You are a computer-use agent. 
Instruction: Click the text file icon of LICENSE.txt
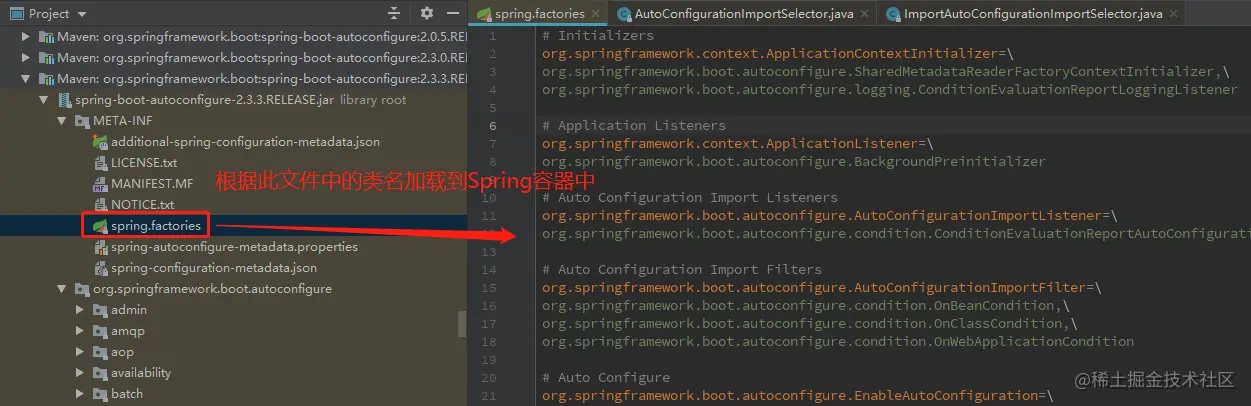[x=100, y=162]
